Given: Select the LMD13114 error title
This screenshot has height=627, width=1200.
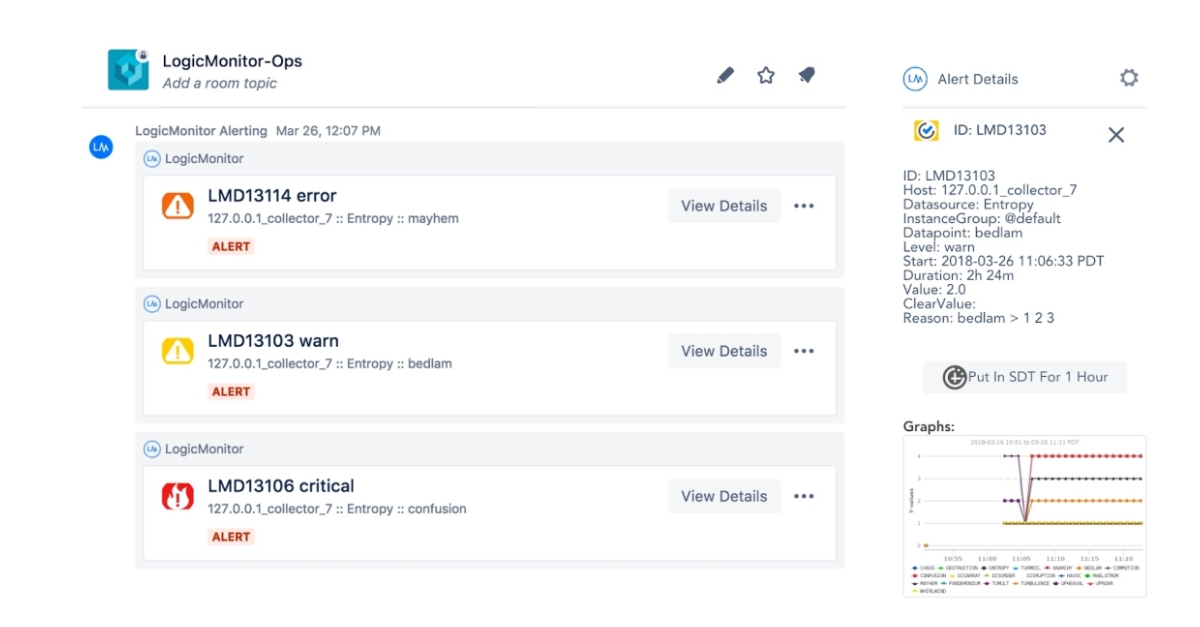Looking at the screenshot, I should click(272, 196).
